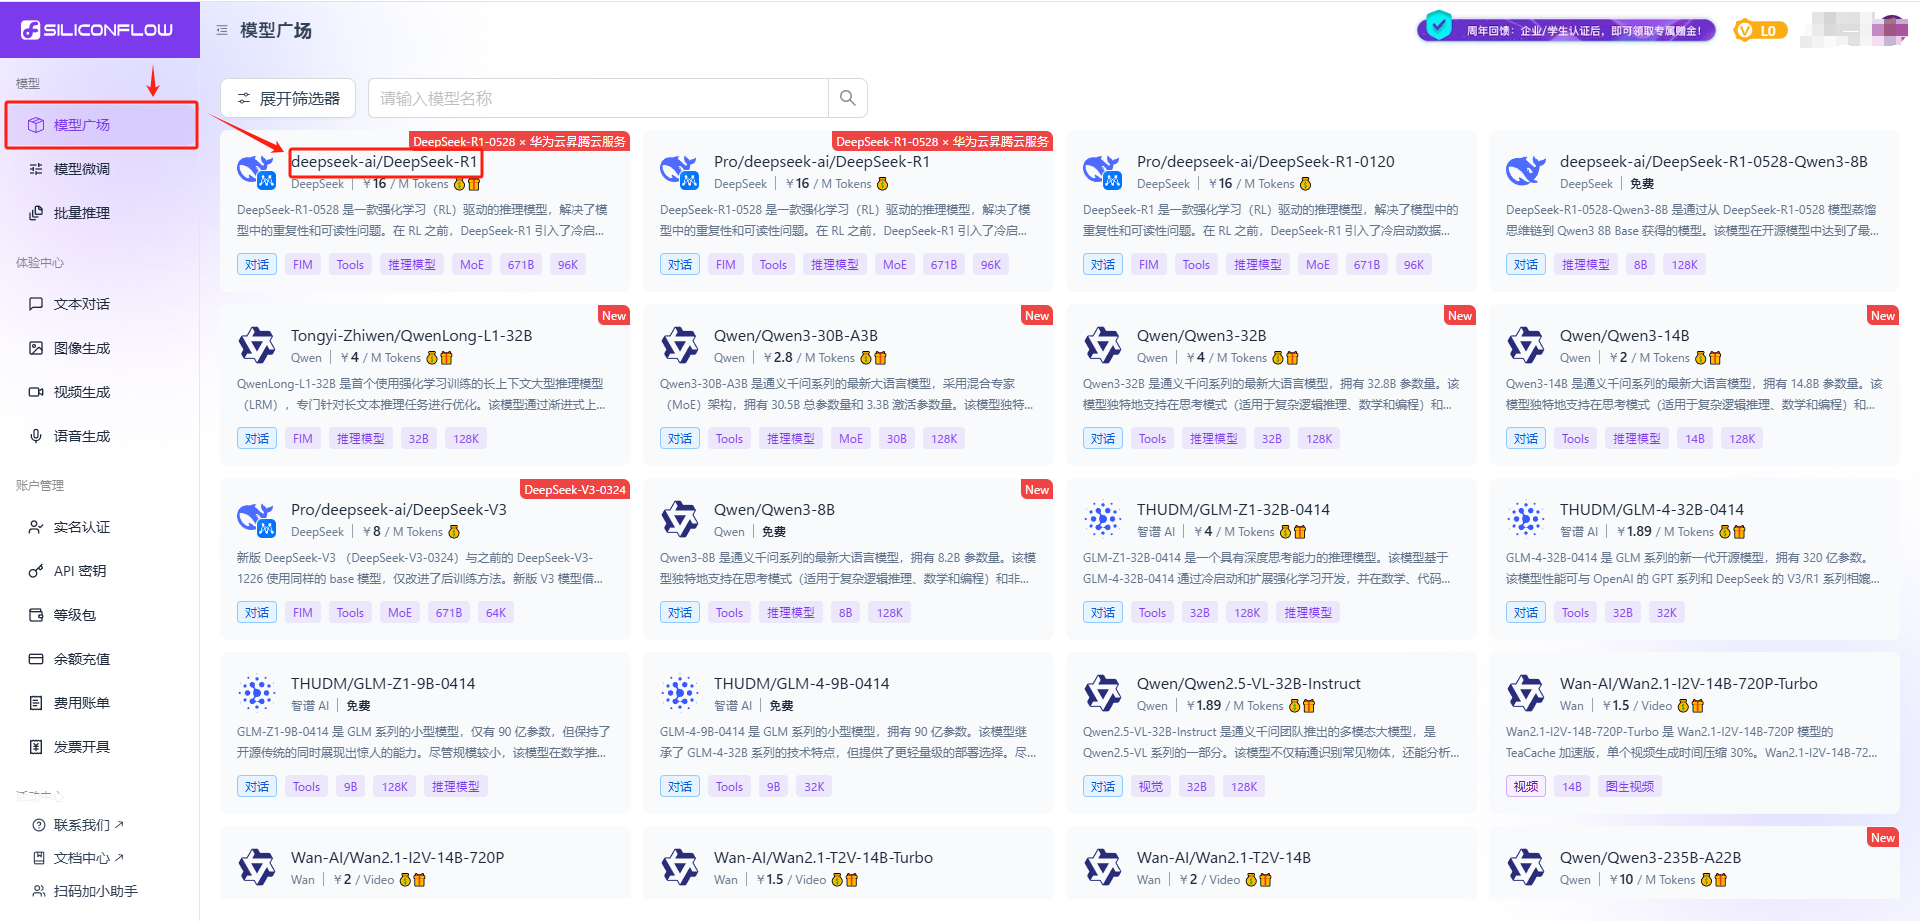The image size is (1920, 921).
Task: Click the Zhipu logo on GLM-Z1-32B-0414 card
Action: (1103, 519)
